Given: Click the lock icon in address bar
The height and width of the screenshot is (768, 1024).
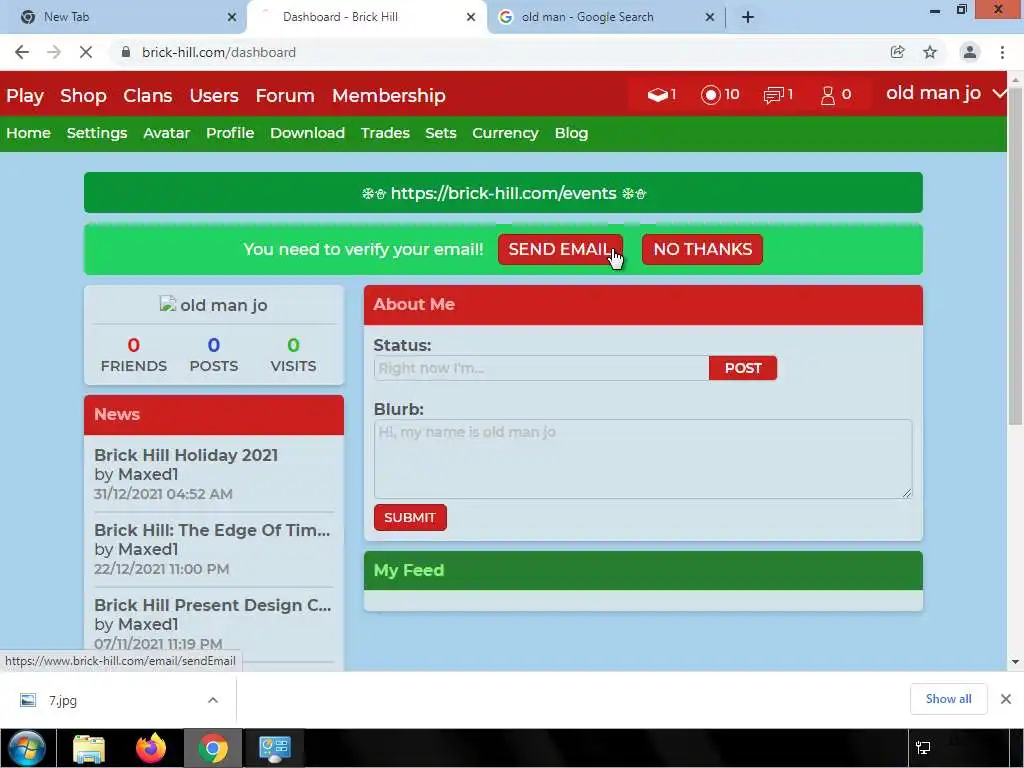Looking at the screenshot, I should coord(126,52).
